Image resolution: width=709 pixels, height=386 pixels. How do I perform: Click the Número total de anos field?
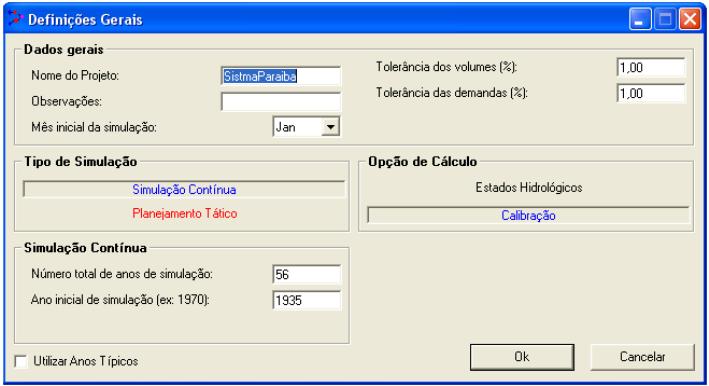click(x=307, y=274)
